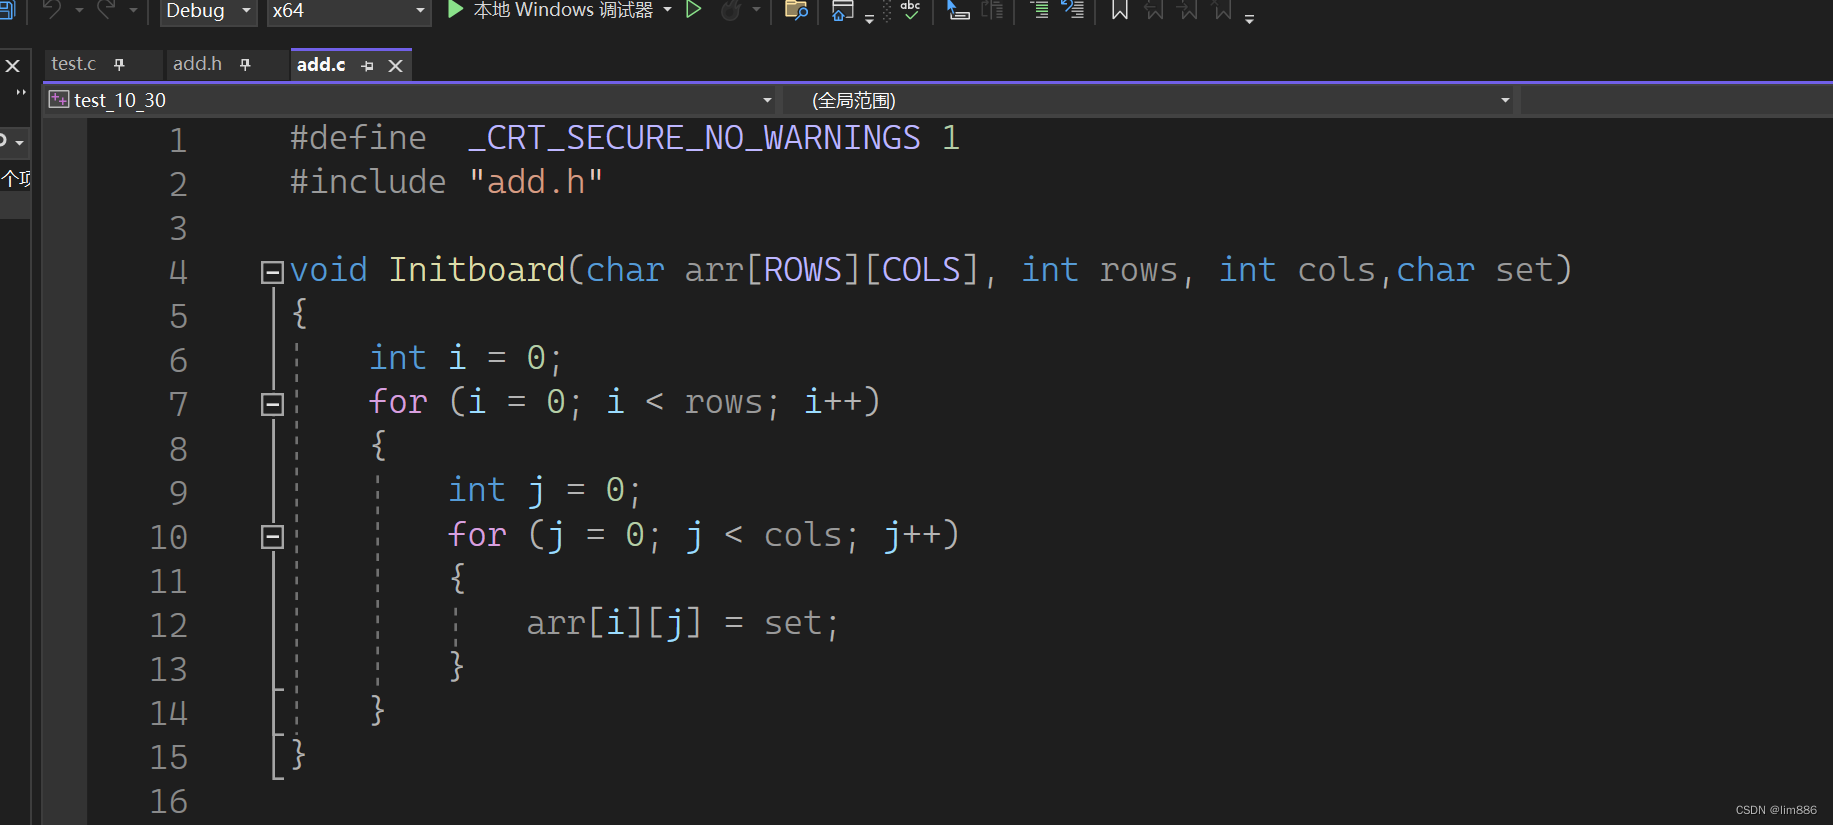Click the _CRT_SECURE_NO_WARNINGS macro text
This screenshot has height=825, width=1833.
(x=694, y=138)
